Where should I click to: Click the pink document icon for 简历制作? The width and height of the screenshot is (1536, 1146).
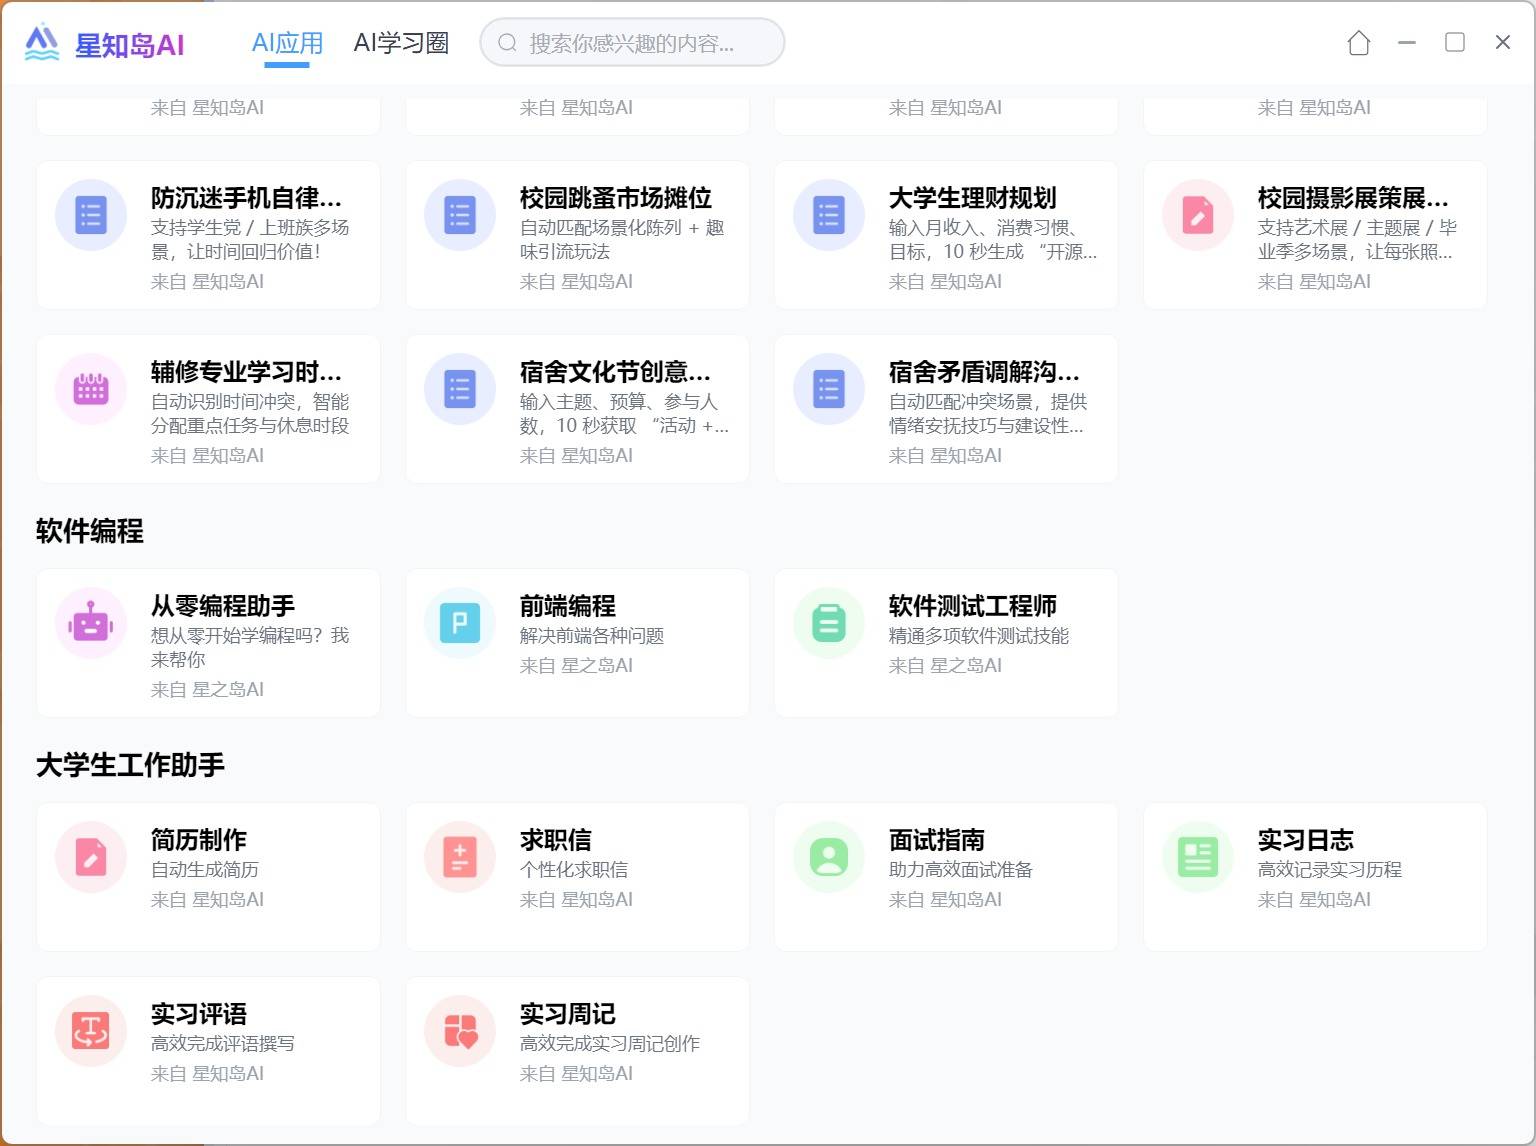coord(91,857)
